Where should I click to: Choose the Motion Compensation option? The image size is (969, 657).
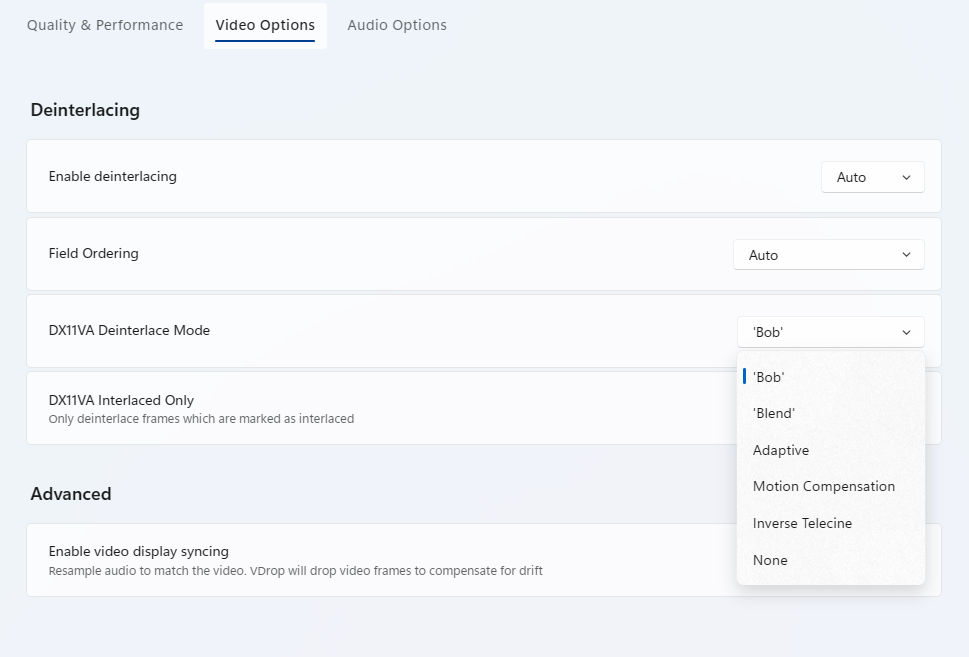[x=824, y=486]
